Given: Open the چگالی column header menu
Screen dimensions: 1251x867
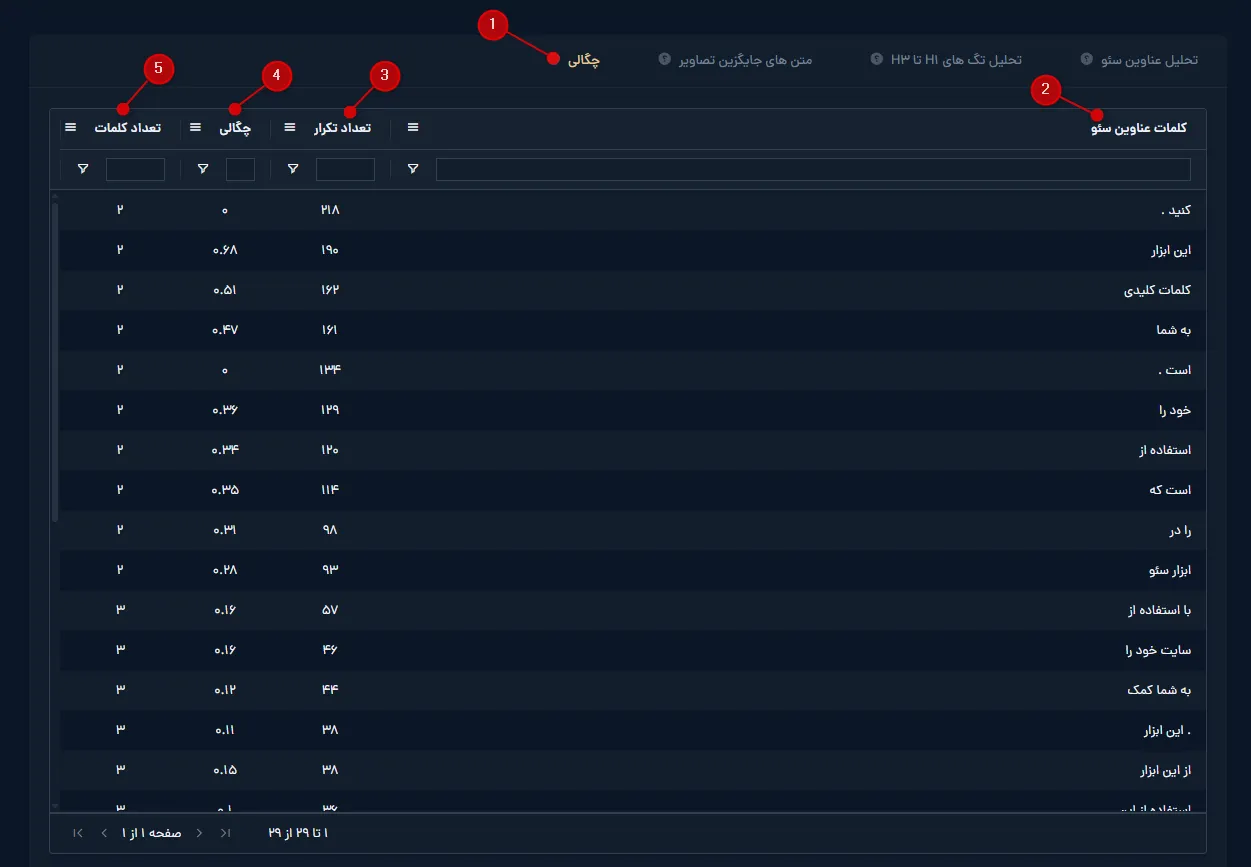Looking at the screenshot, I should (196, 128).
